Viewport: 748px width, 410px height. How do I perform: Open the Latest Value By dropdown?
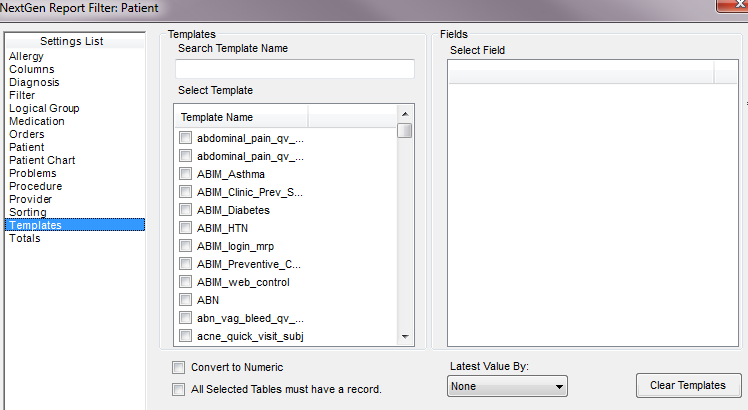[507, 386]
